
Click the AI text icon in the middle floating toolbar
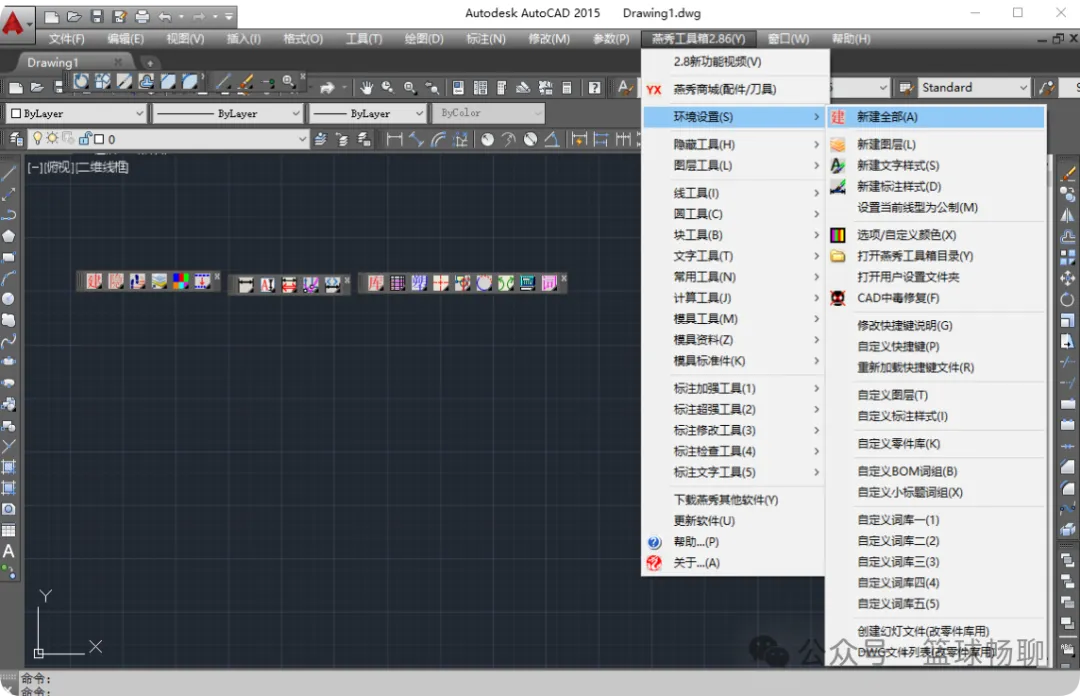pos(267,285)
